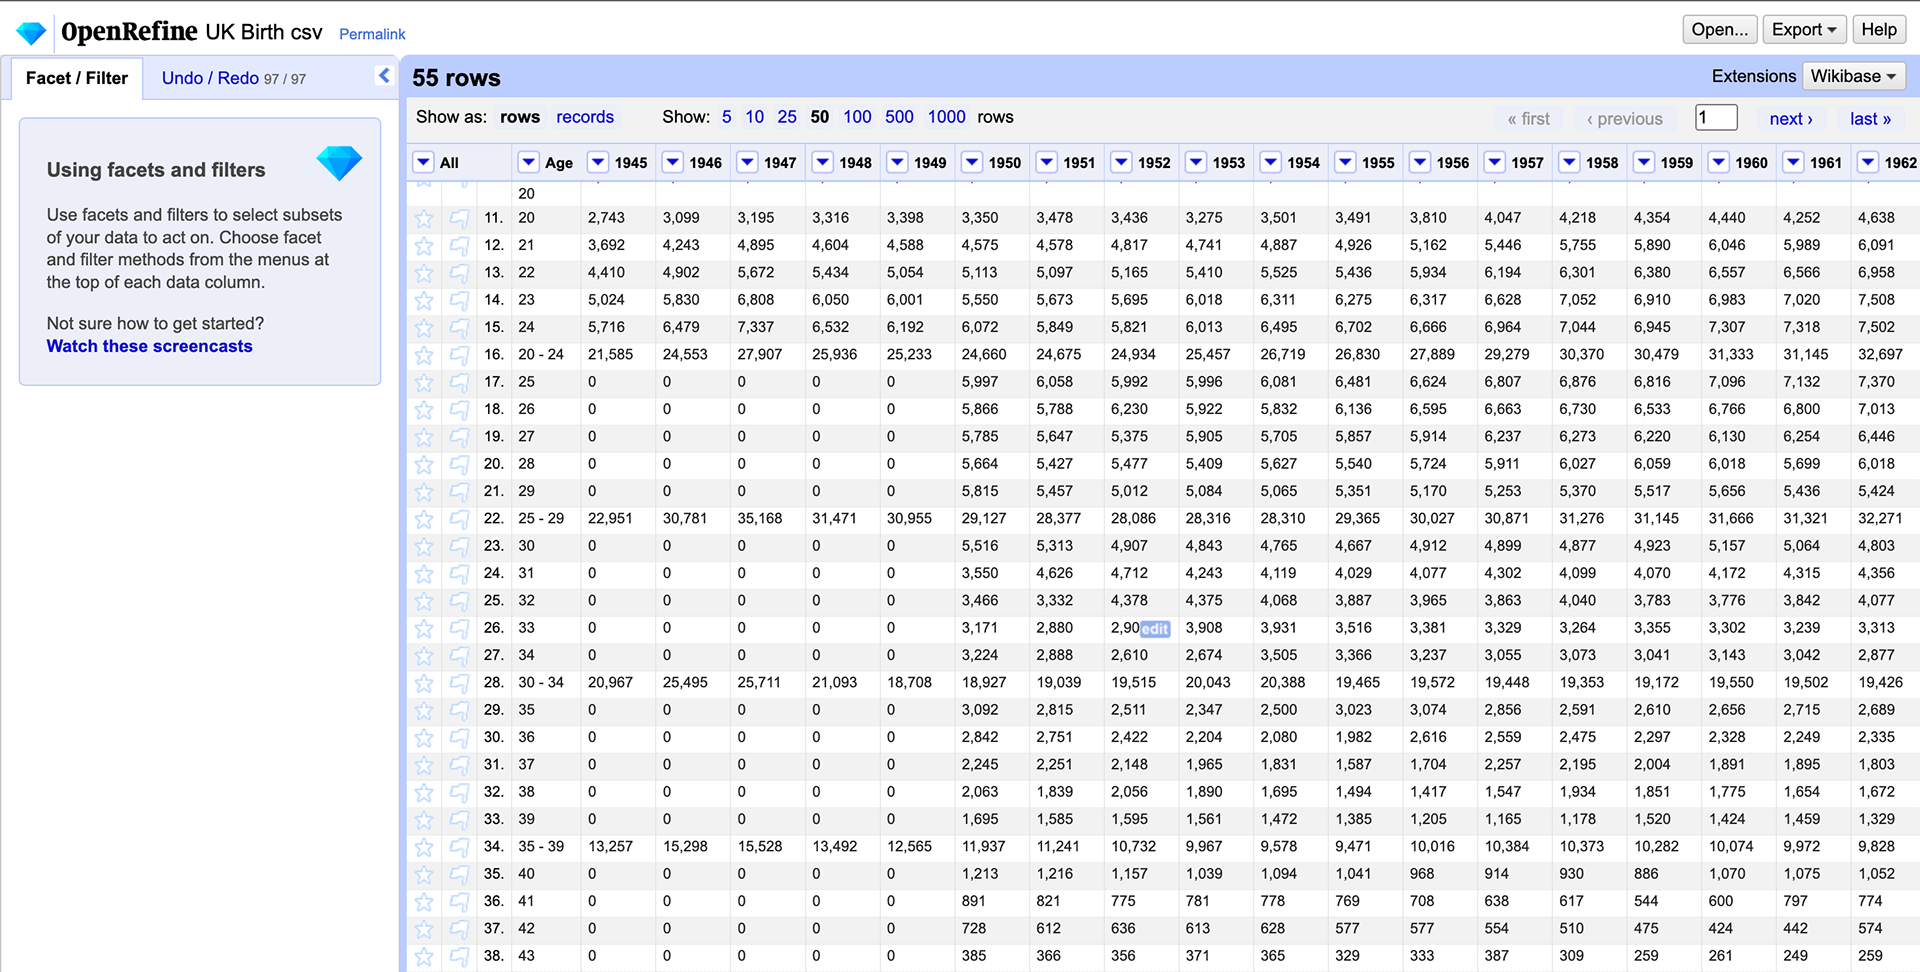
Task: Open the 1950 column dropdown menu
Action: click(972, 162)
